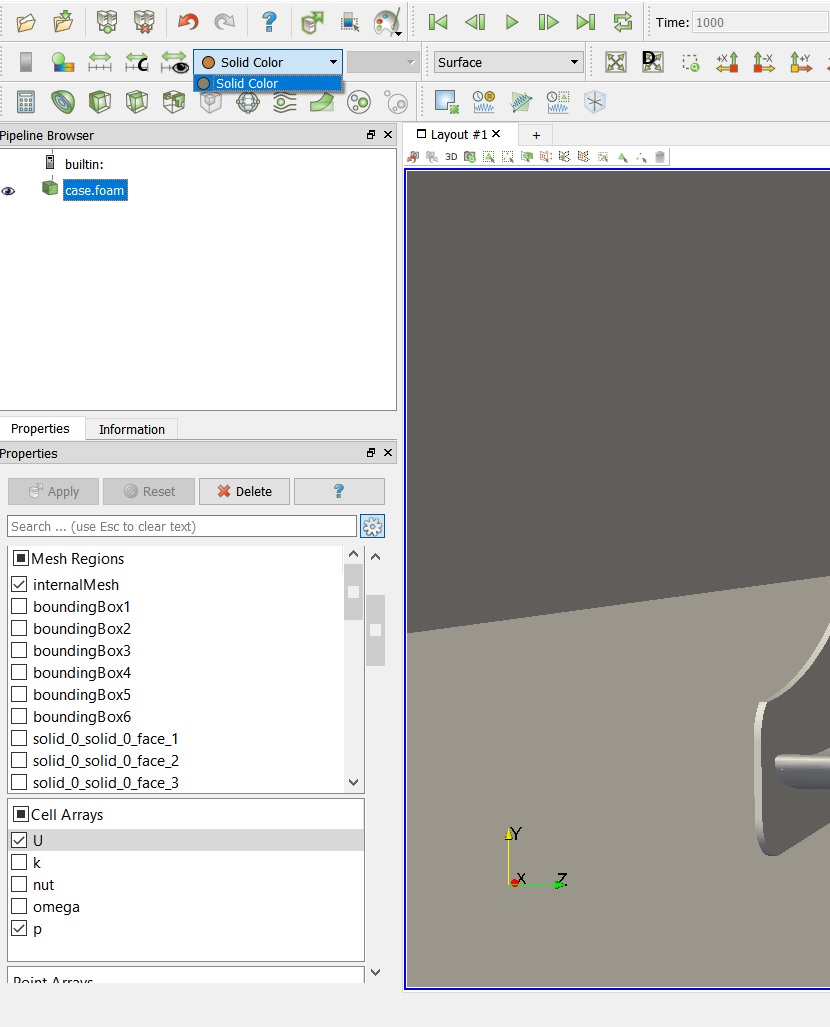
Task: Click the Reset Camera icon
Action: tap(616, 62)
